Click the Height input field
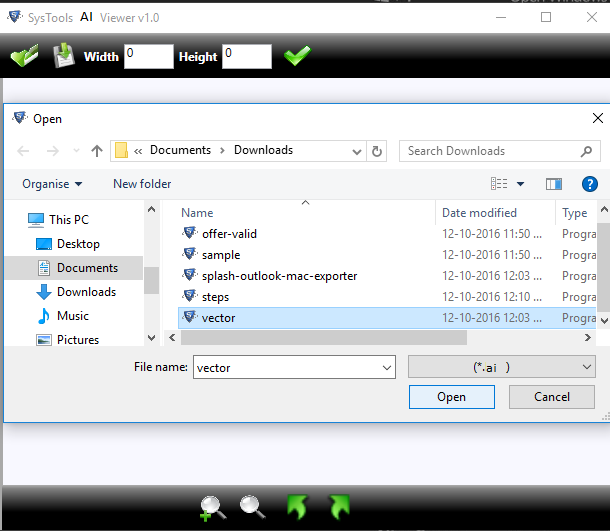The height and width of the screenshot is (531, 610). tap(247, 56)
